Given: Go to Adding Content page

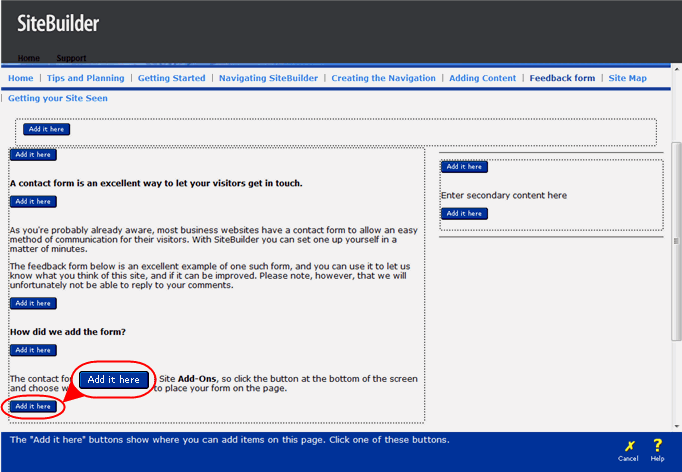Looking at the screenshot, I should (x=482, y=78).
